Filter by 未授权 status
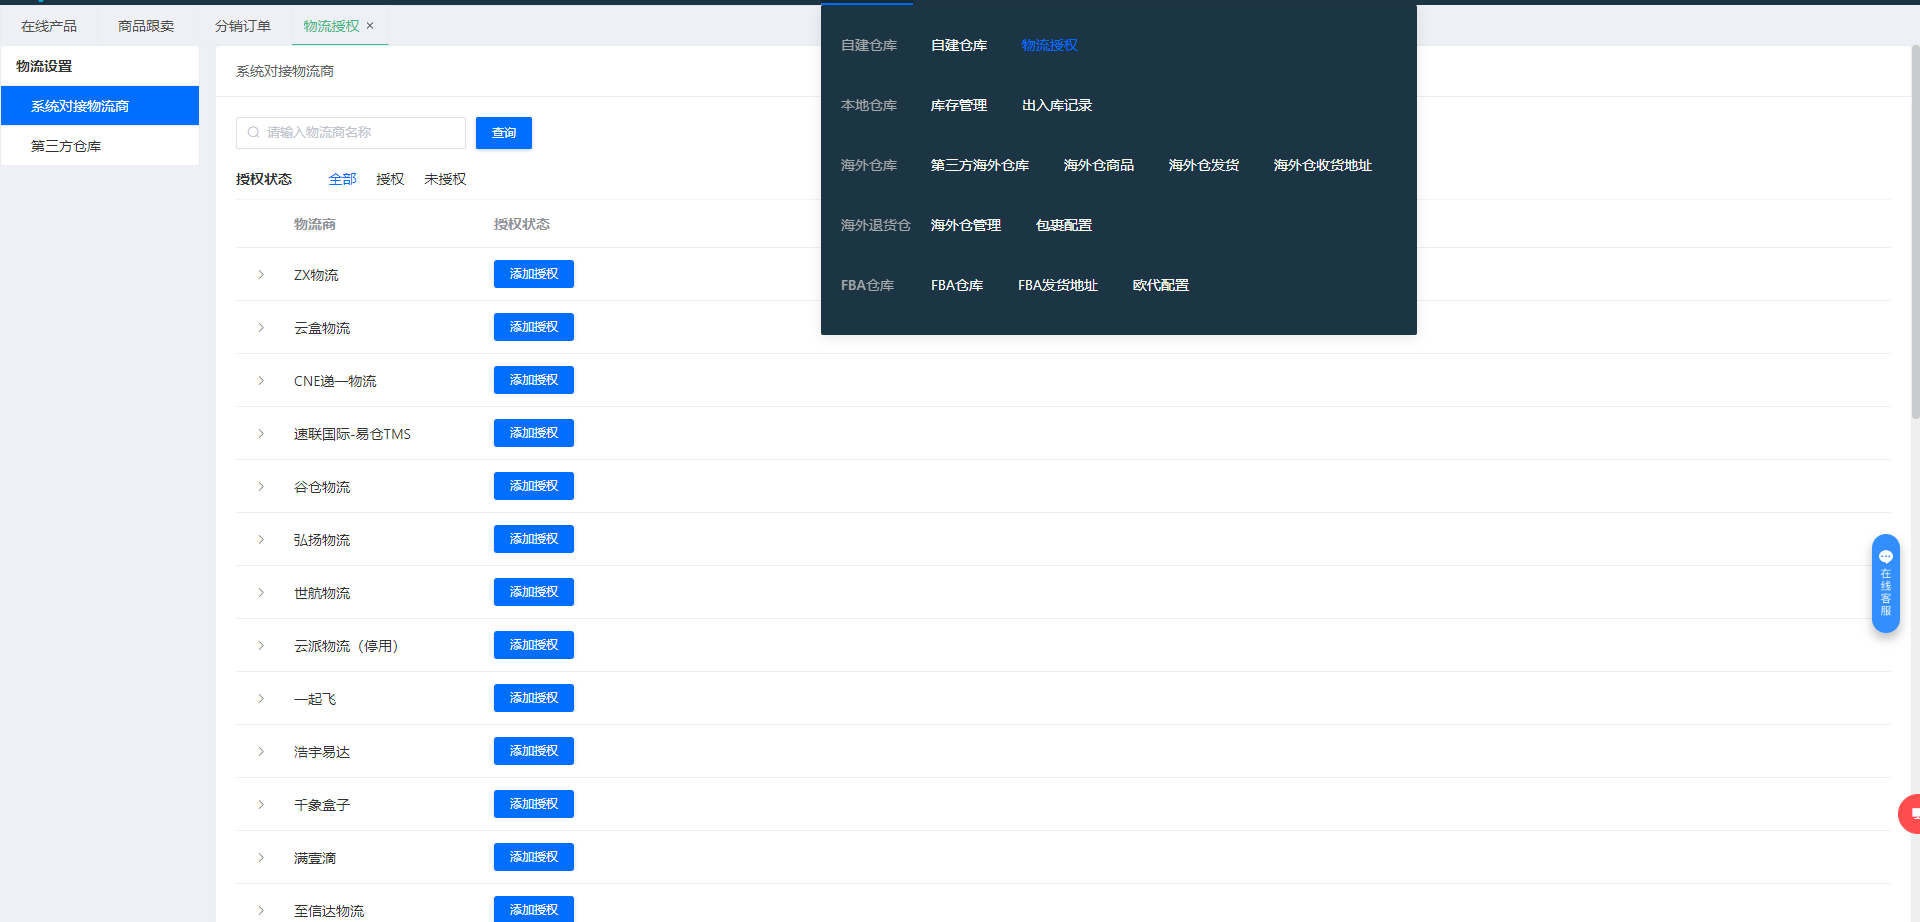 (x=445, y=180)
